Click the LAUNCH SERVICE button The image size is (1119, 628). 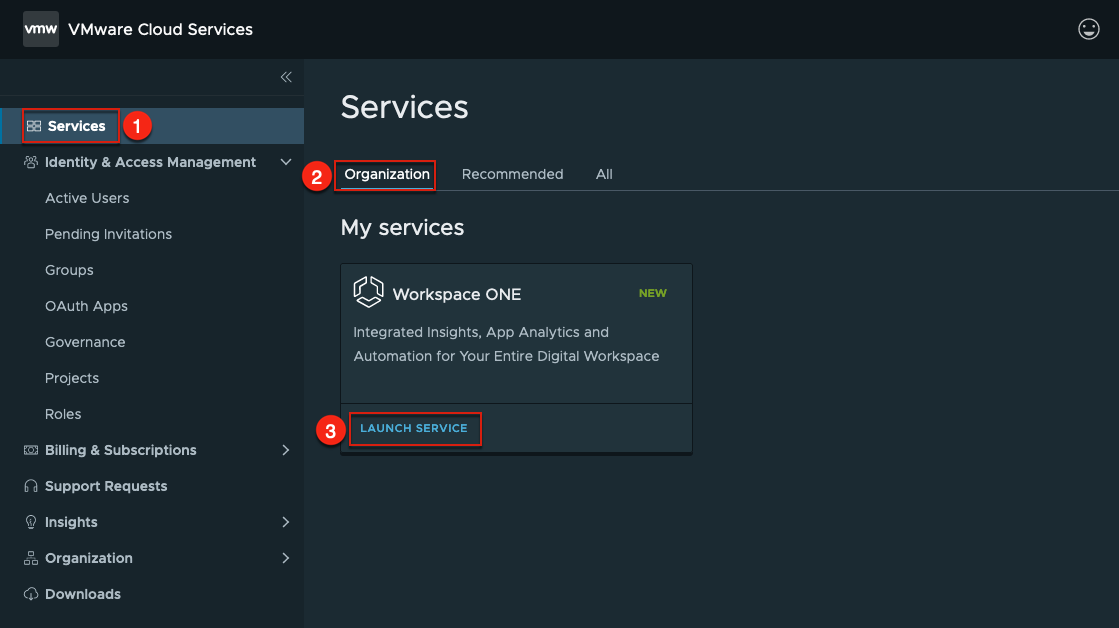[414, 428]
